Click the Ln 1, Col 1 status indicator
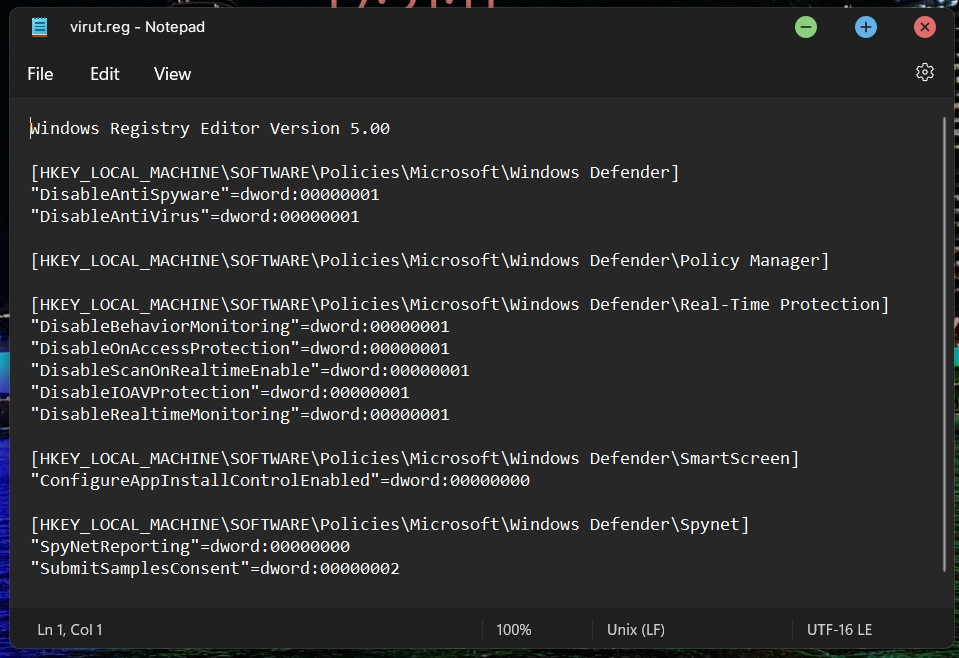The image size is (959, 658). (70, 629)
